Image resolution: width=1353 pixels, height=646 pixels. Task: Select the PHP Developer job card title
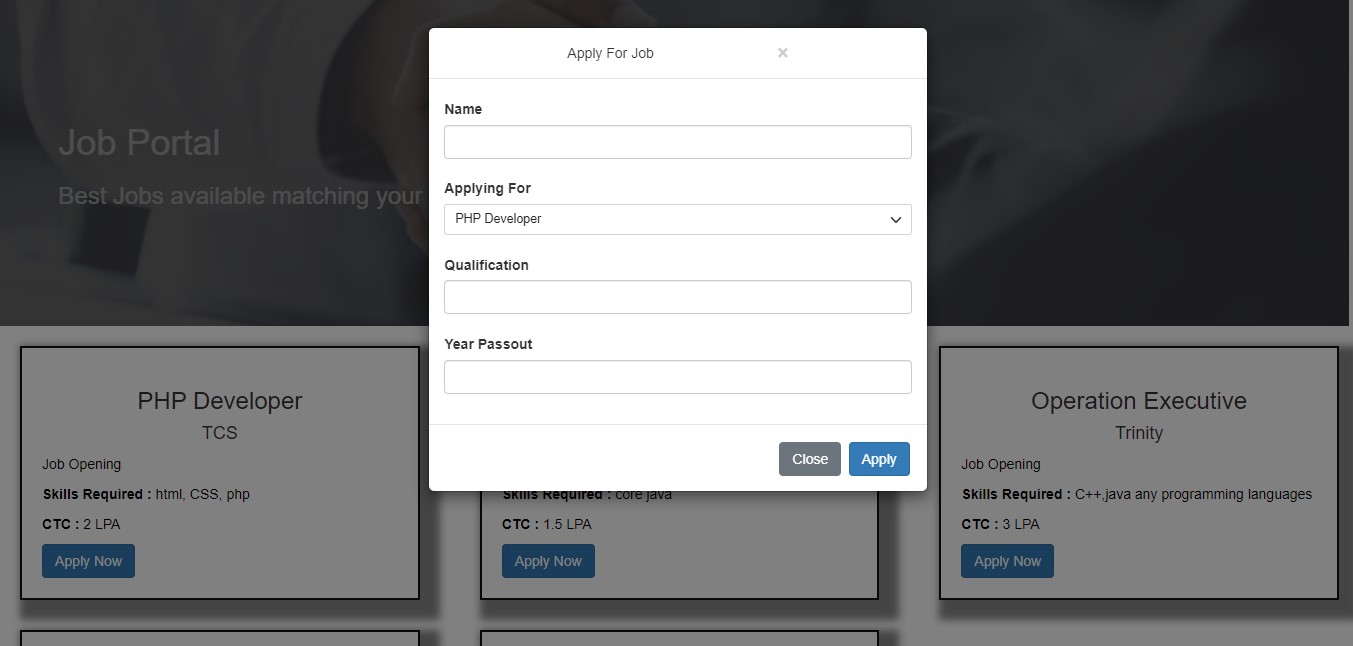219,400
